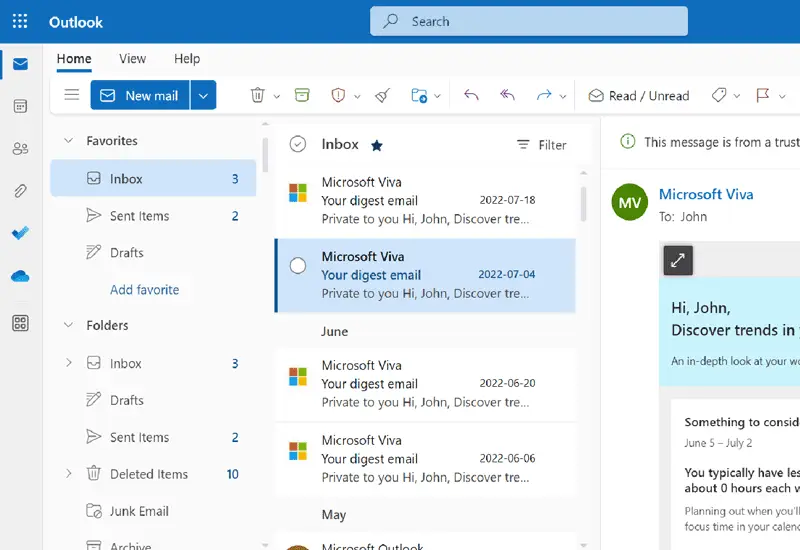Click the folder pane scrollbar thumb
Viewport: 800px width, 550px height.
click(265, 155)
